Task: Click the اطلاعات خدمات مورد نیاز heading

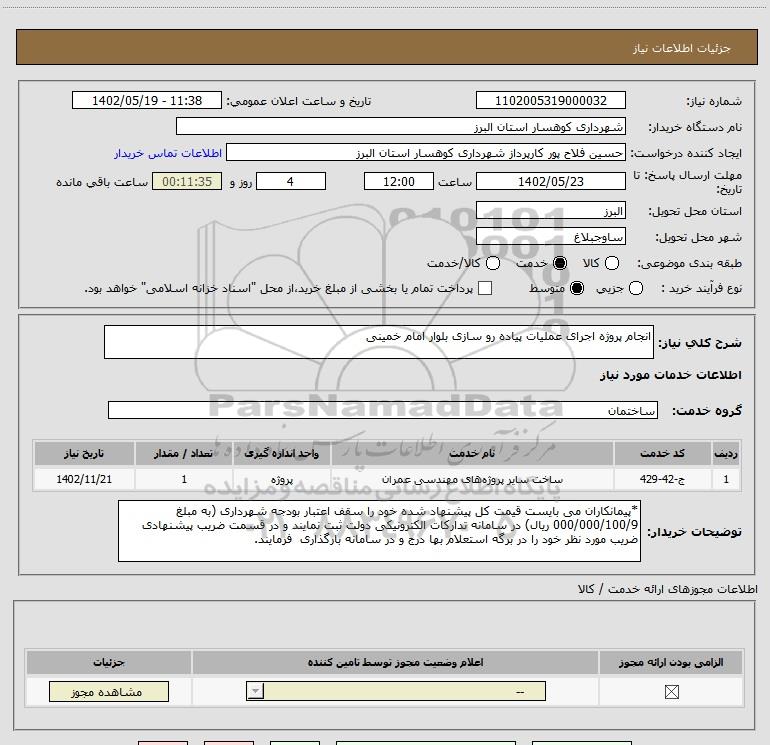Action: (670, 375)
